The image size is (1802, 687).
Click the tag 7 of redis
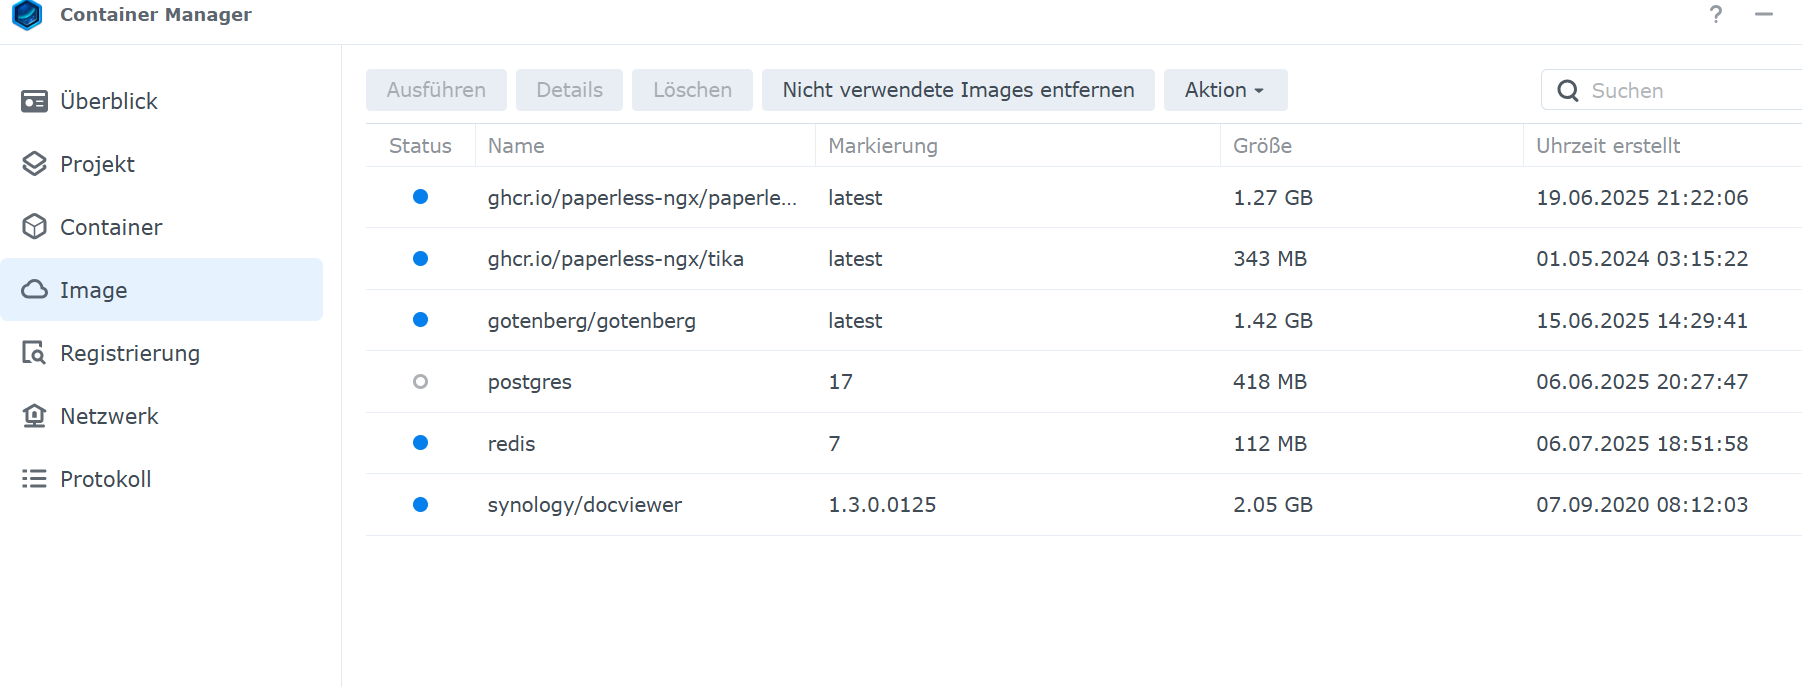[x=835, y=444]
